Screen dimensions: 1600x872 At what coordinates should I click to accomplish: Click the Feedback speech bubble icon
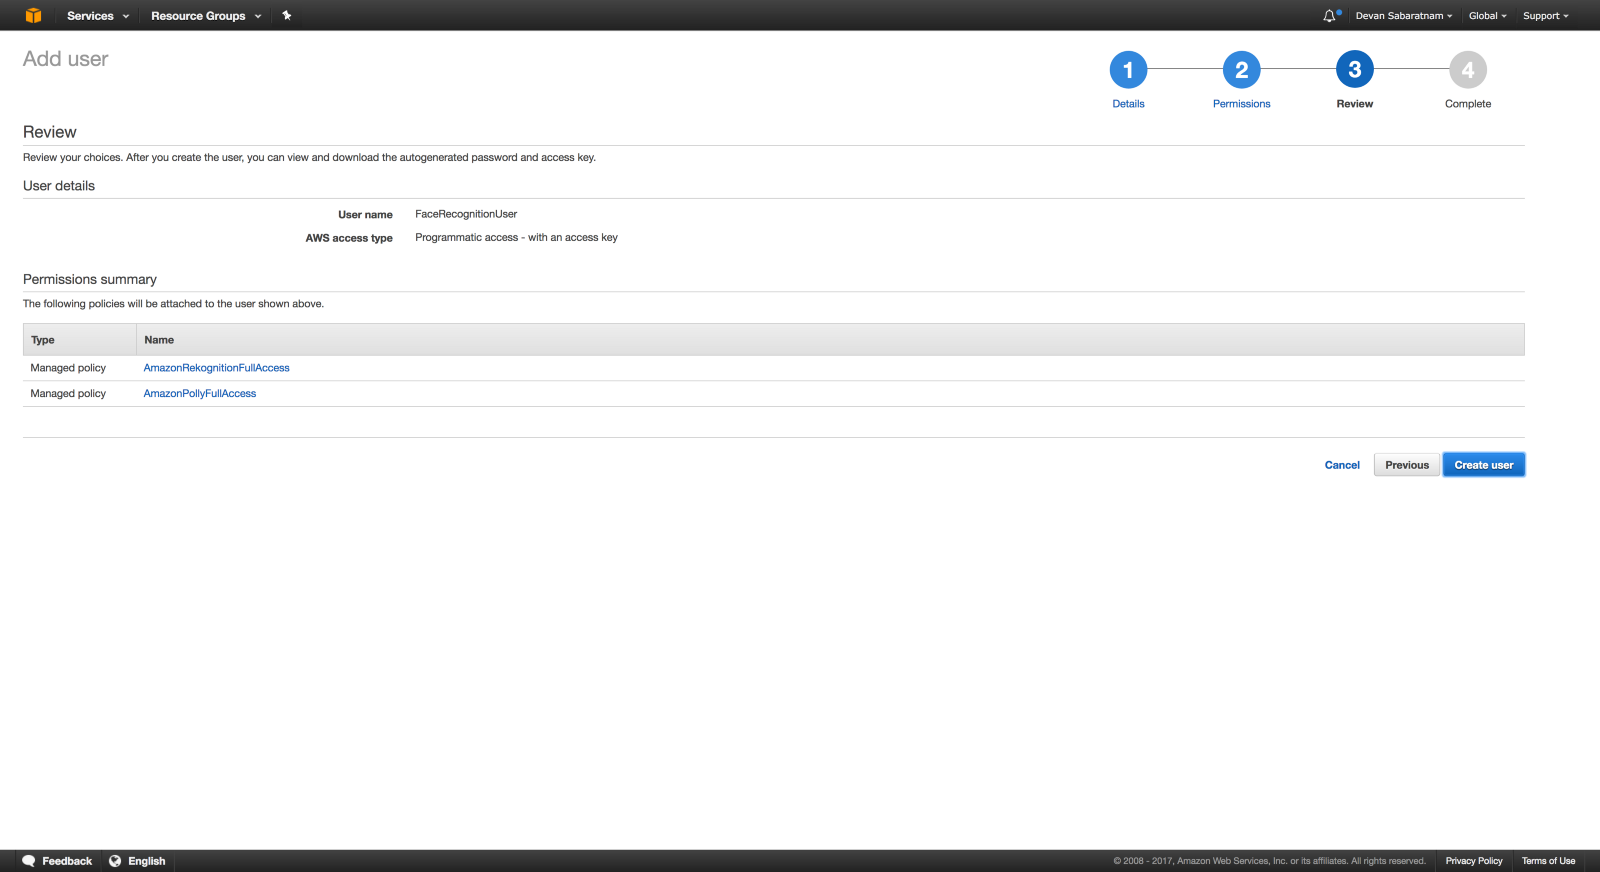coord(29,861)
